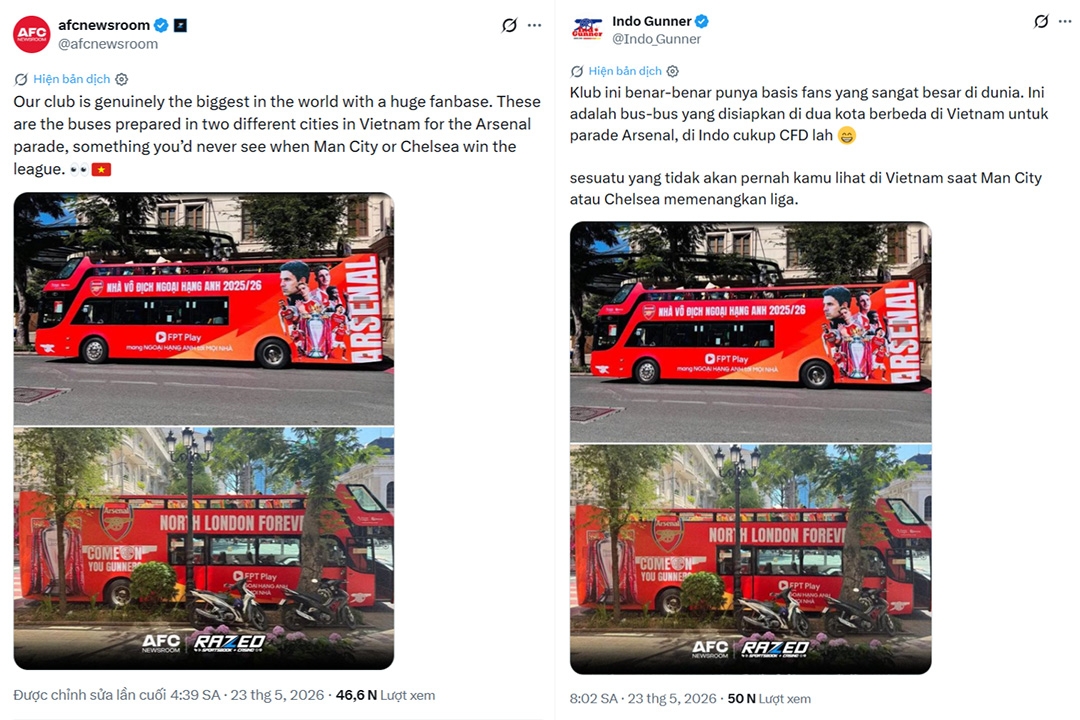1080x720 pixels.
Task: Click affiliate badge next to afcnewsroom
Action: (x=180, y=25)
